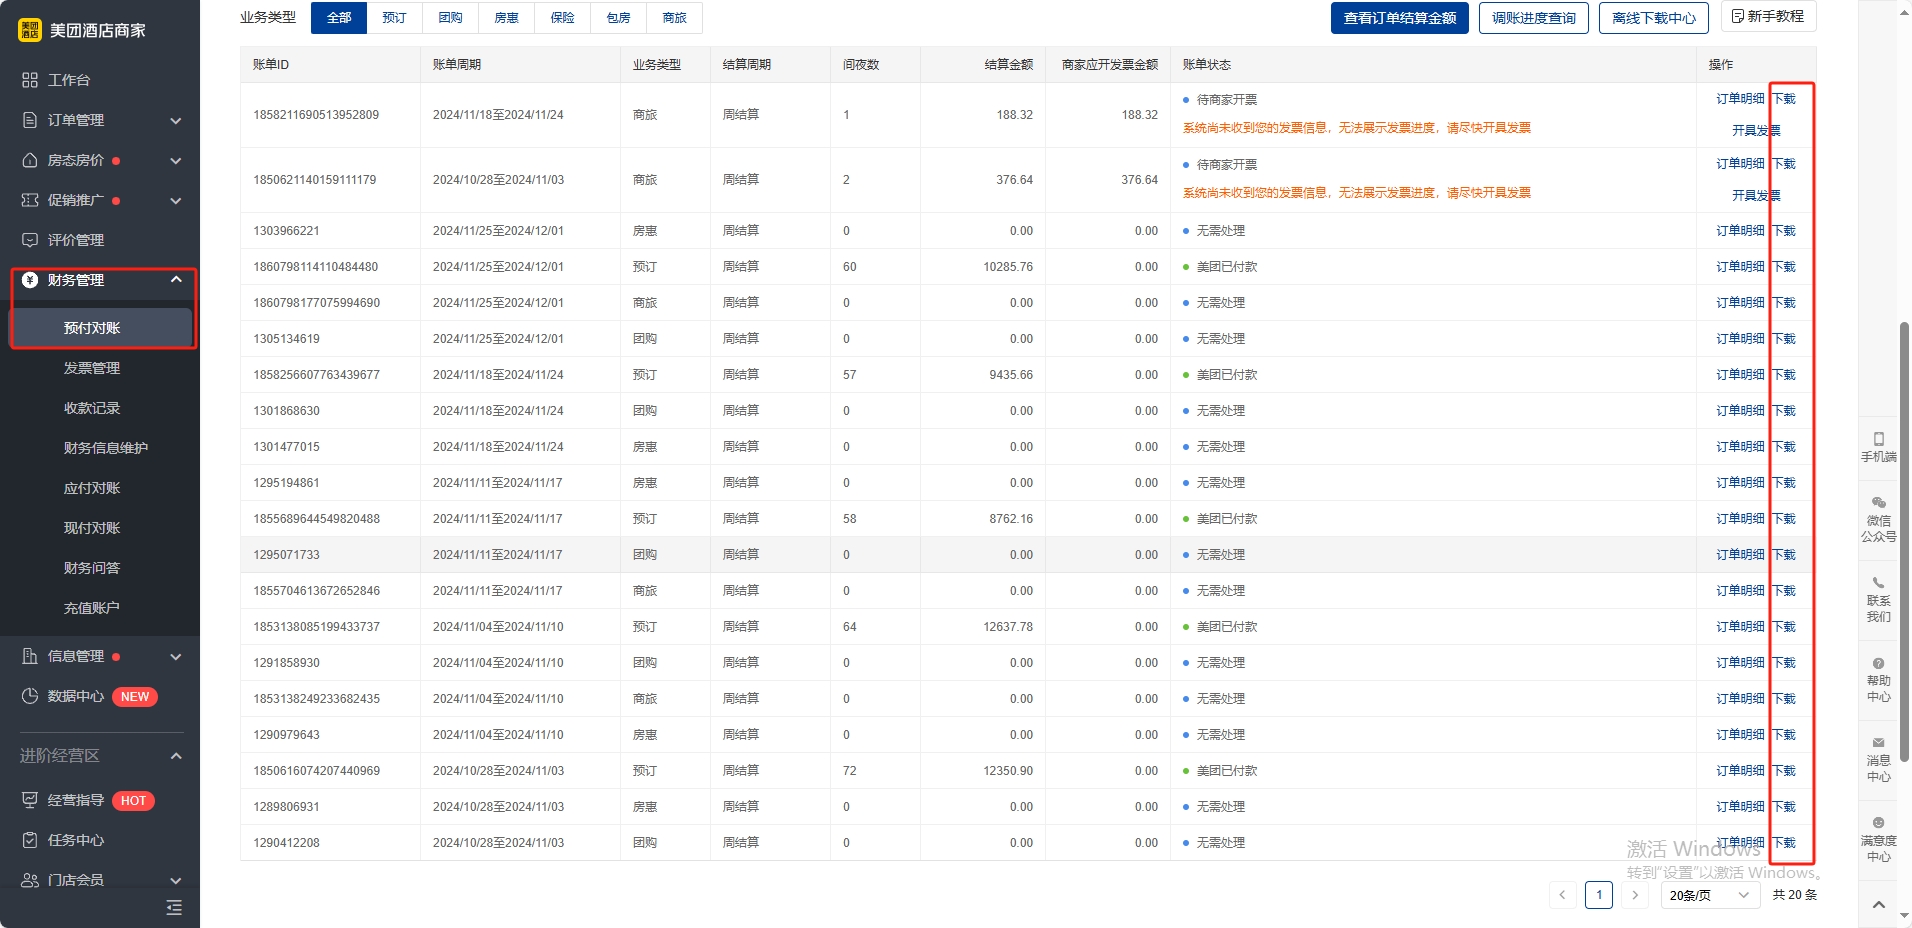Collapse the sidebar using bottom menu icon
1912x928 pixels.
point(174,907)
